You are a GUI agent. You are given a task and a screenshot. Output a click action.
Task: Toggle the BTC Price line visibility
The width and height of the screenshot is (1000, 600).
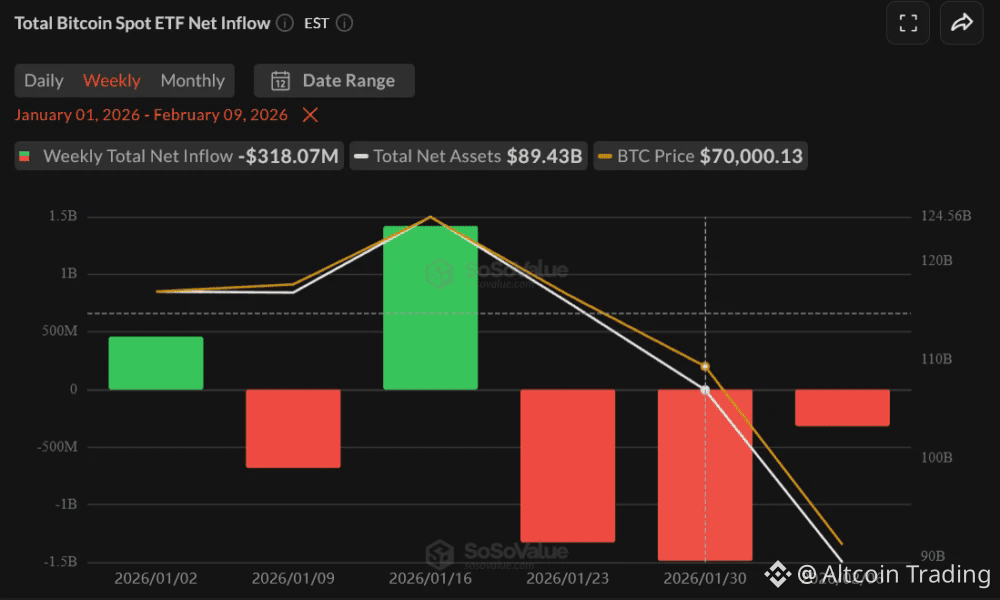coord(700,156)
